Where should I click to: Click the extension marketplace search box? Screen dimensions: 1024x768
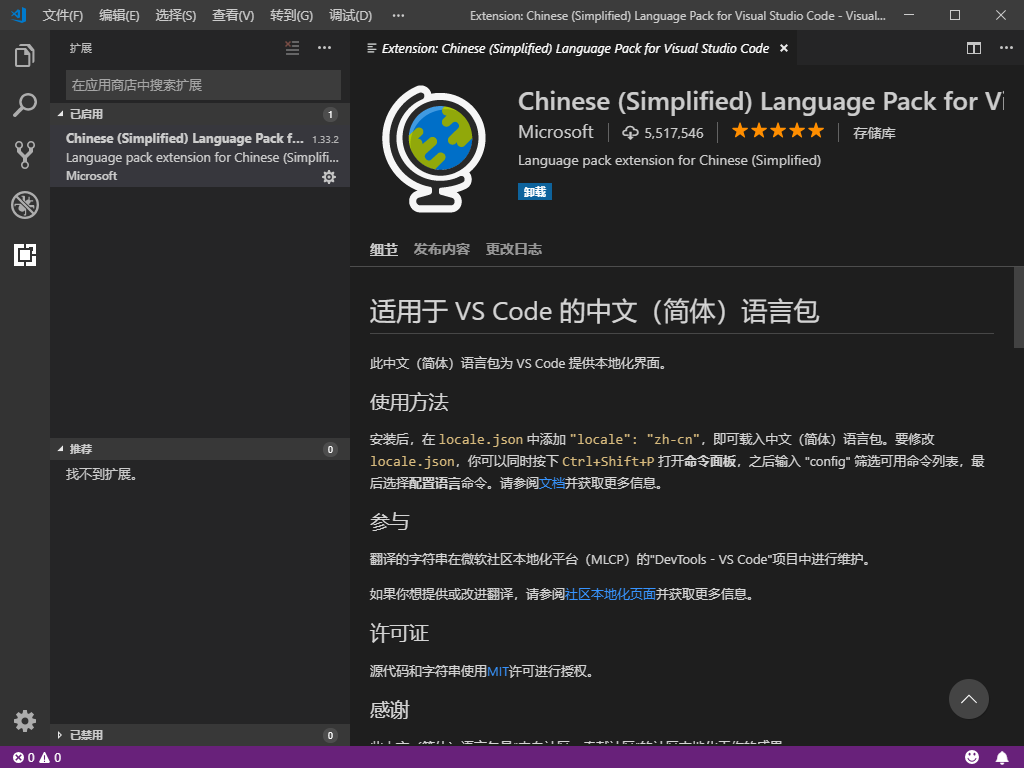[x=203, y=85]
